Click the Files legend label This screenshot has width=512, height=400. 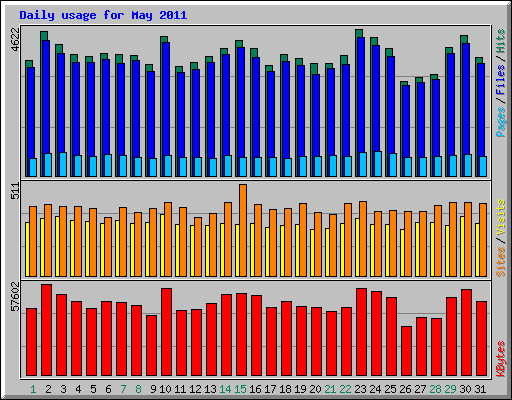tap(500, 79)
